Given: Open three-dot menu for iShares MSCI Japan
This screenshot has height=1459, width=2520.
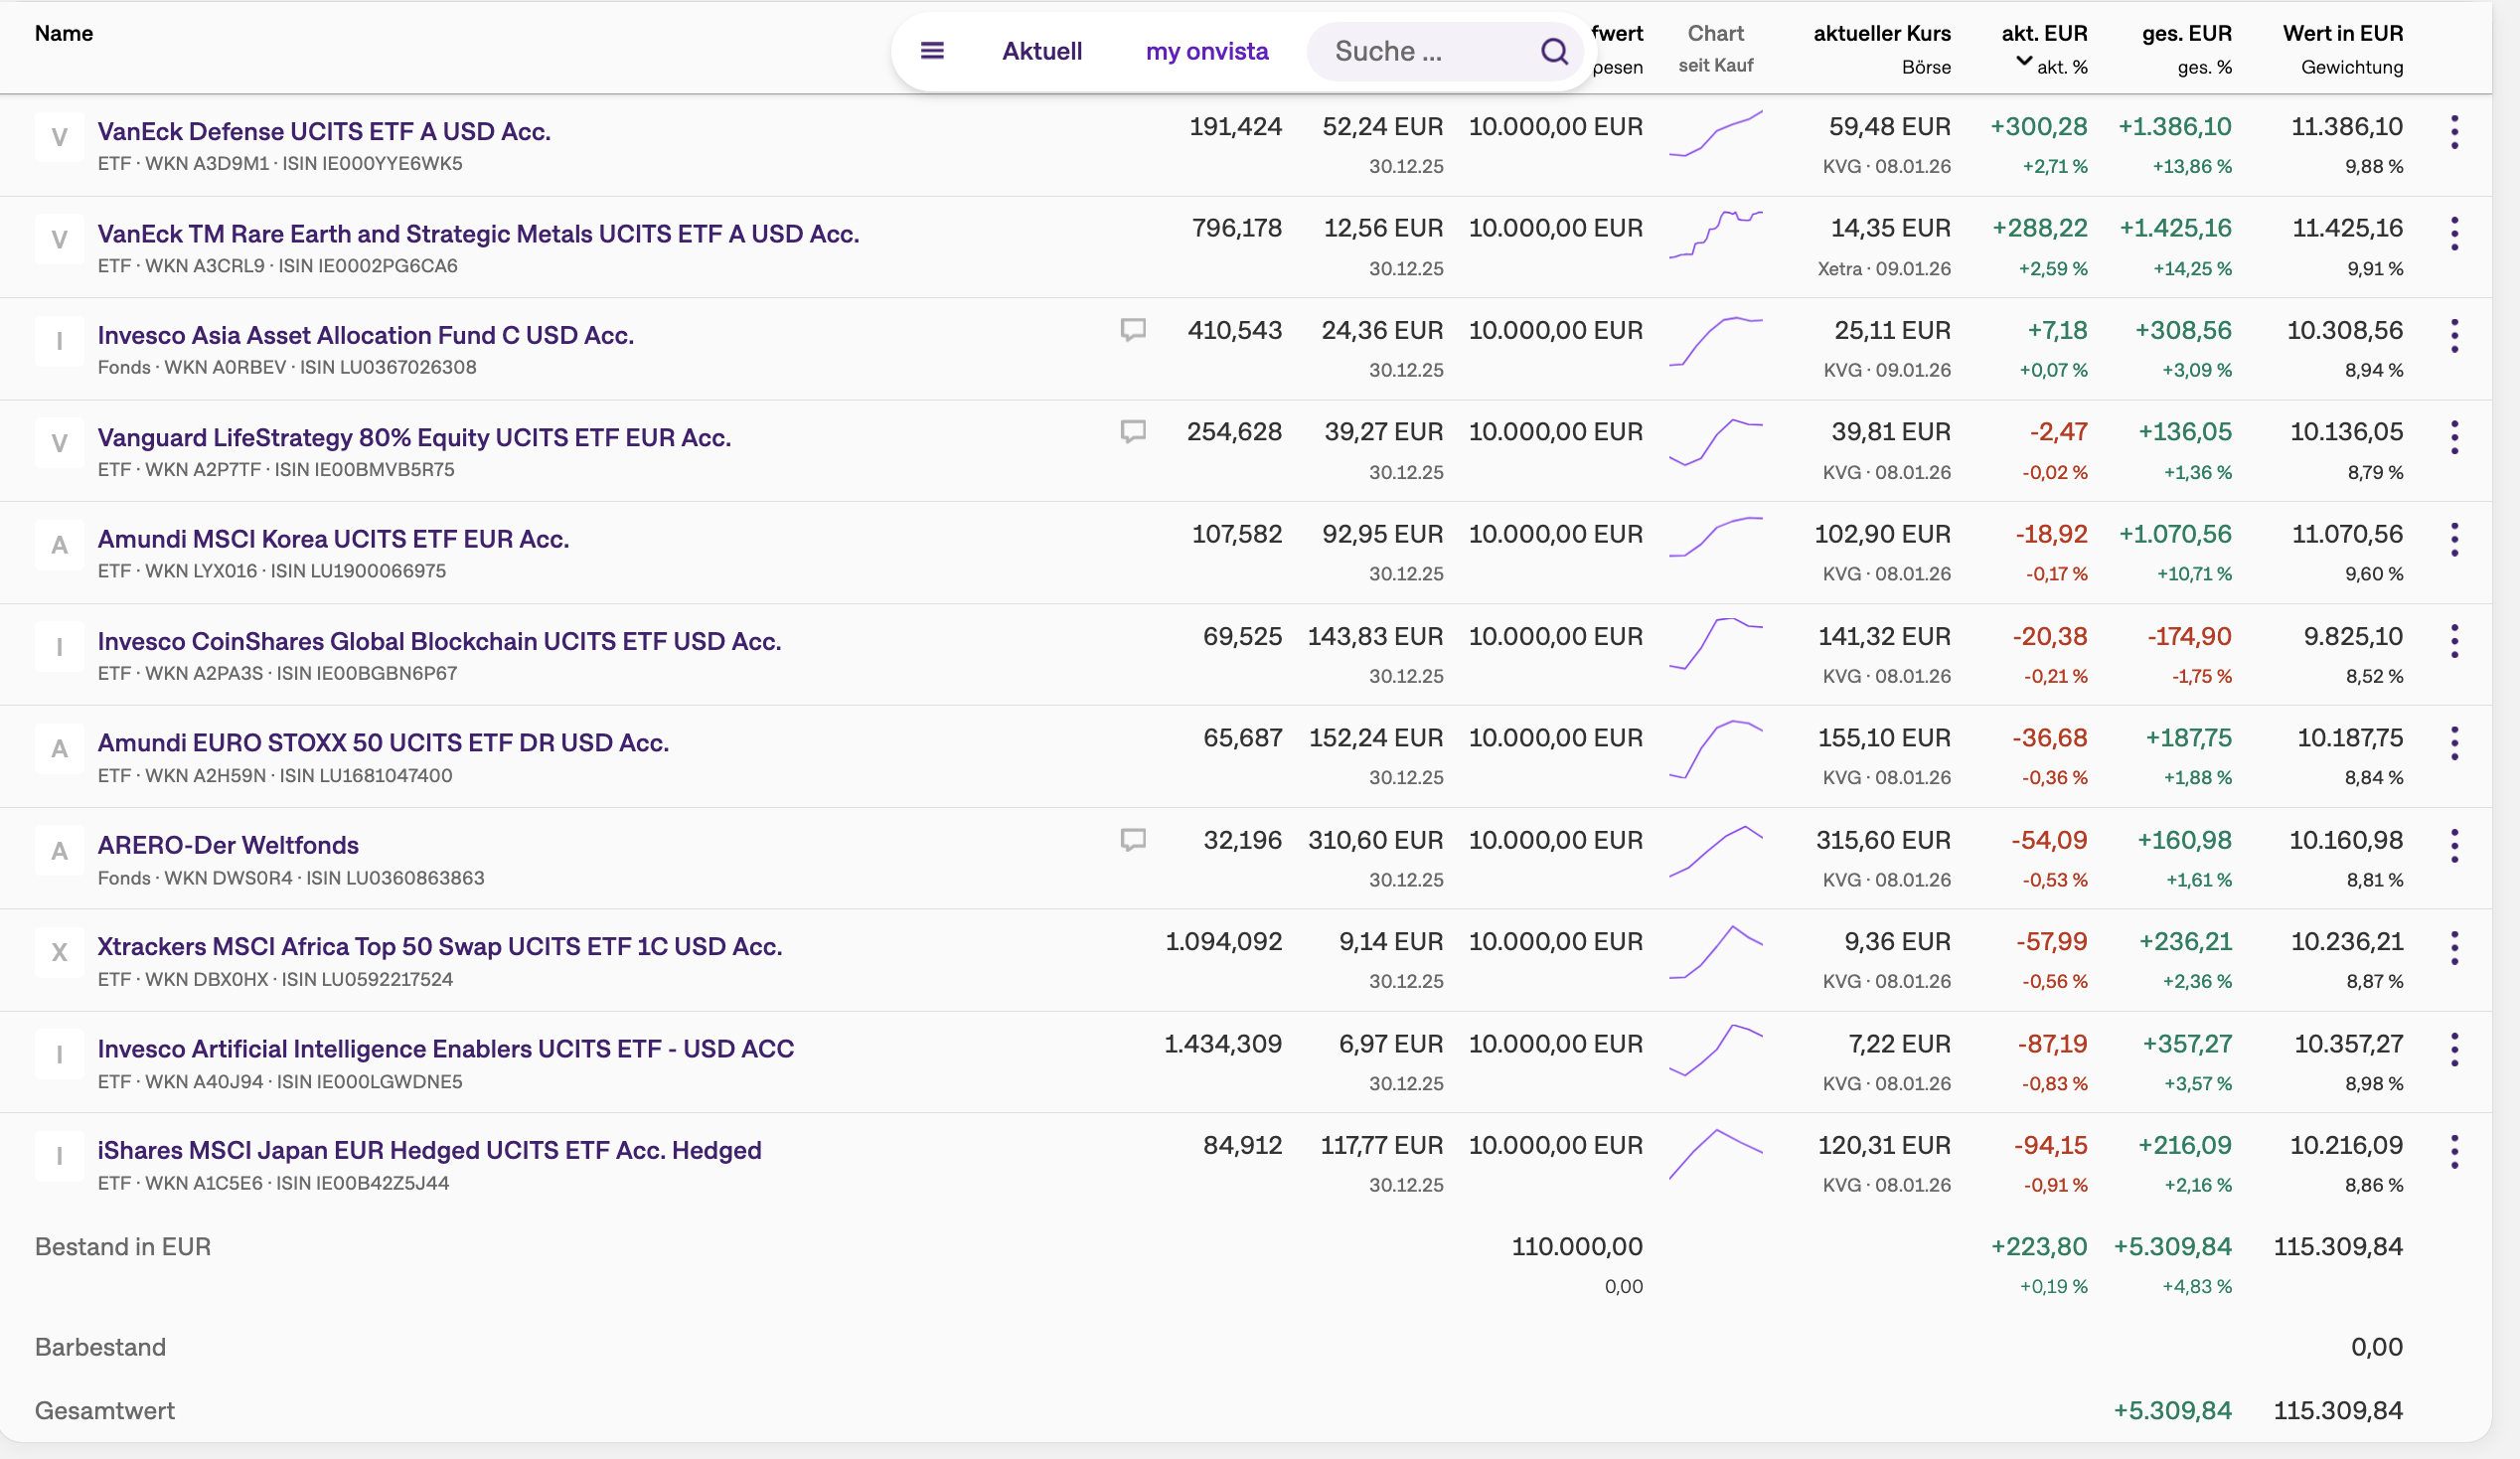Looking at the screenshot, I should coord(2454,1151).
